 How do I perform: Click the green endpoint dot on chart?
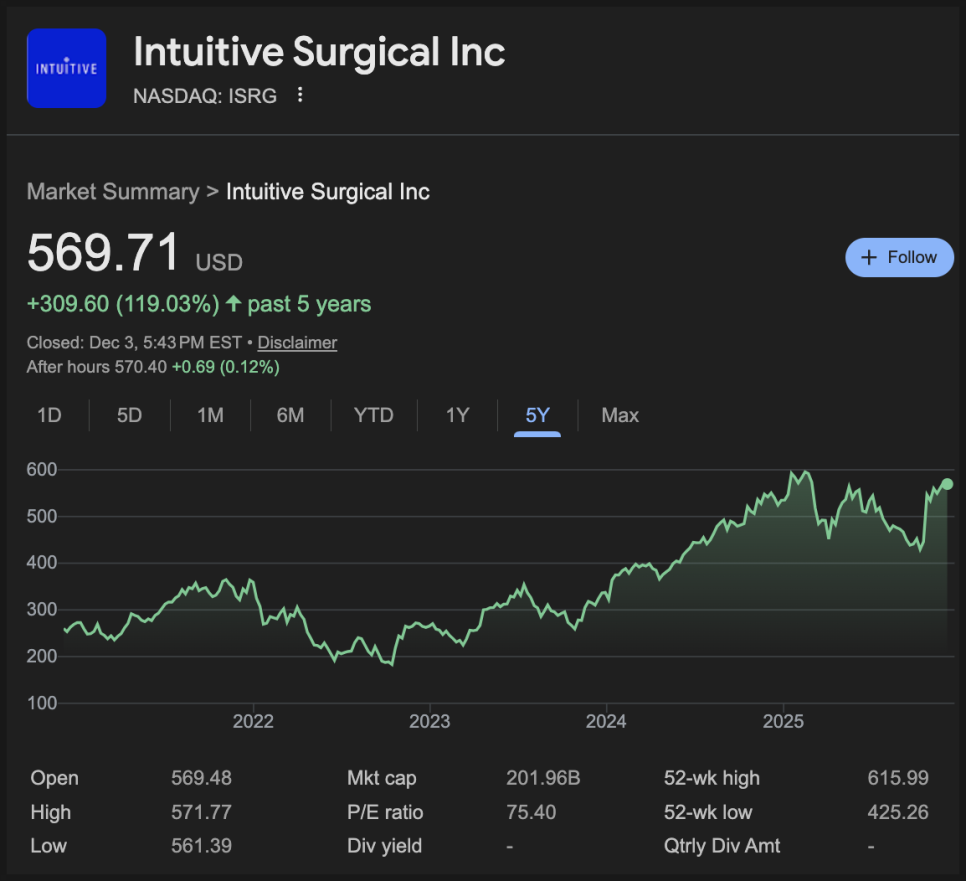947,484
